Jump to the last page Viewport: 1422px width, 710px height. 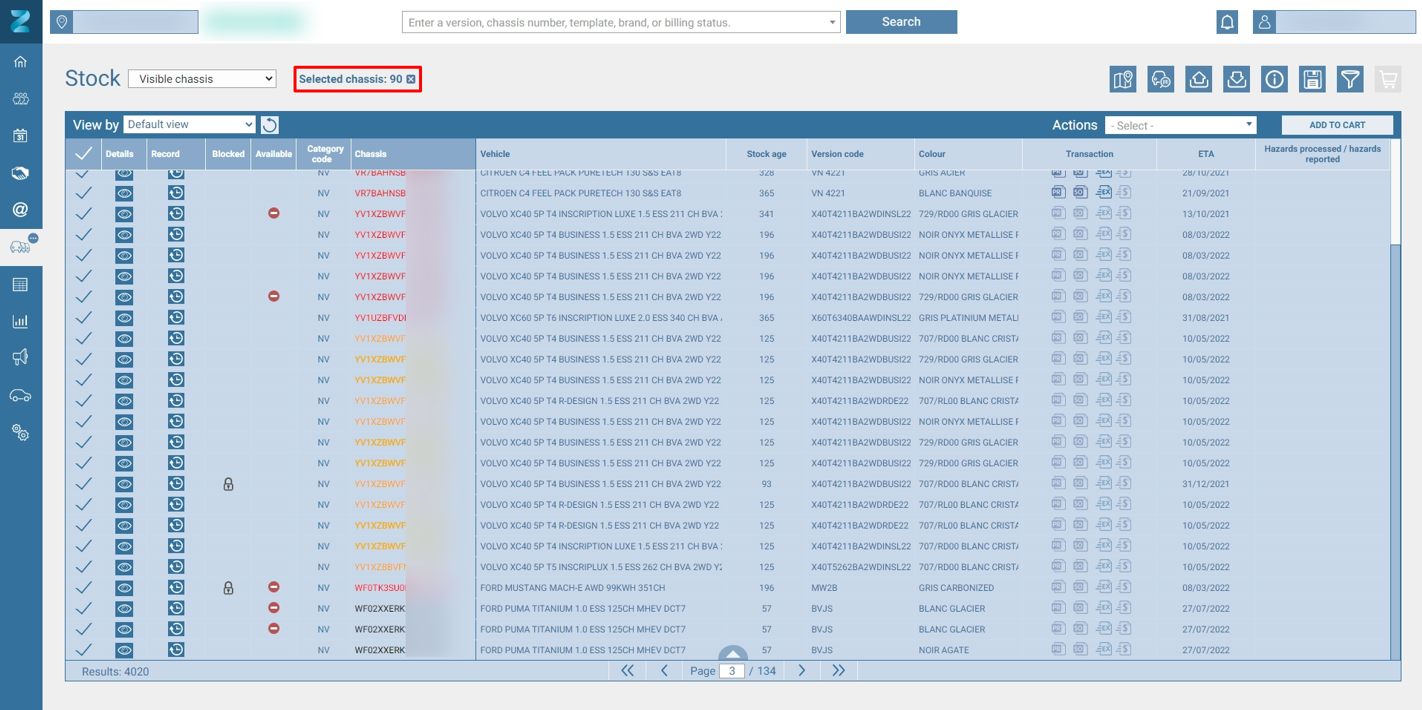(x=839, y=671)
